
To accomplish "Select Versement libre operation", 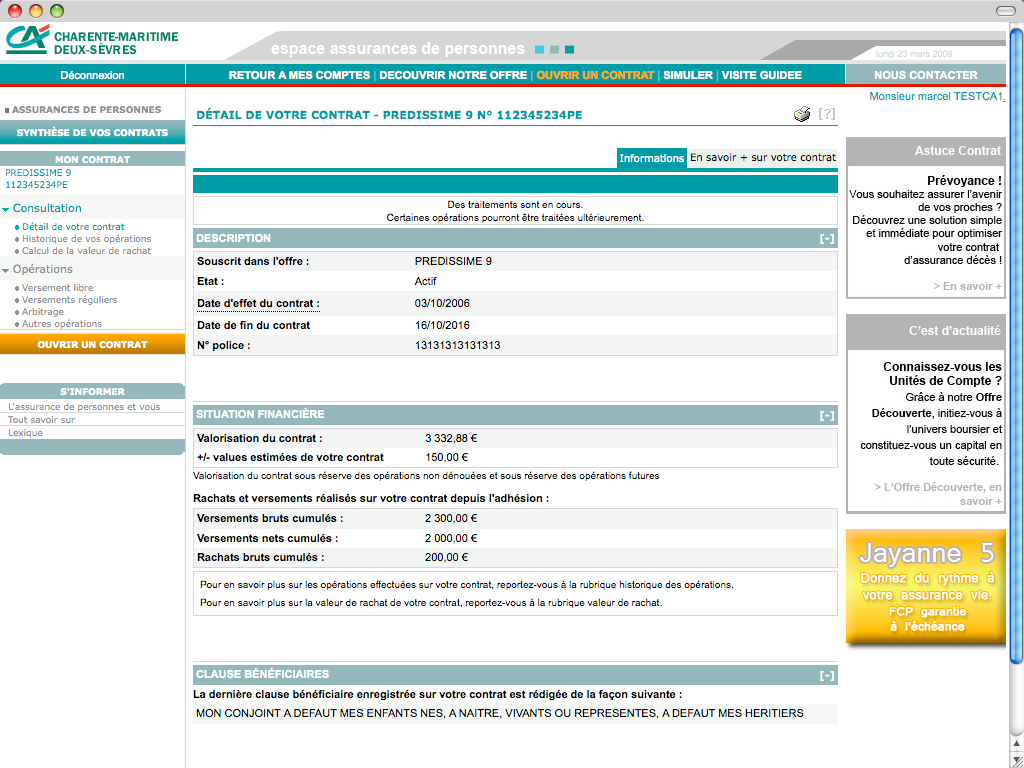I will click(57, 287).
